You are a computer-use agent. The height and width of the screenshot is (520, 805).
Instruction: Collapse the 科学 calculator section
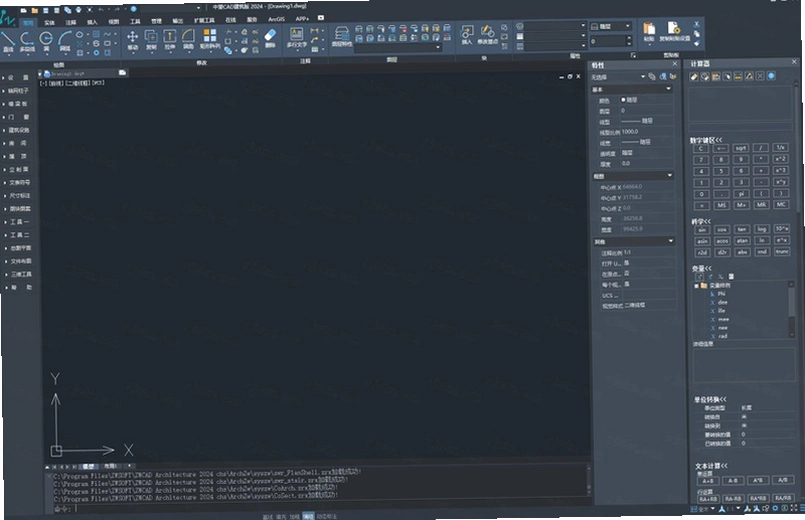(701, 221)
